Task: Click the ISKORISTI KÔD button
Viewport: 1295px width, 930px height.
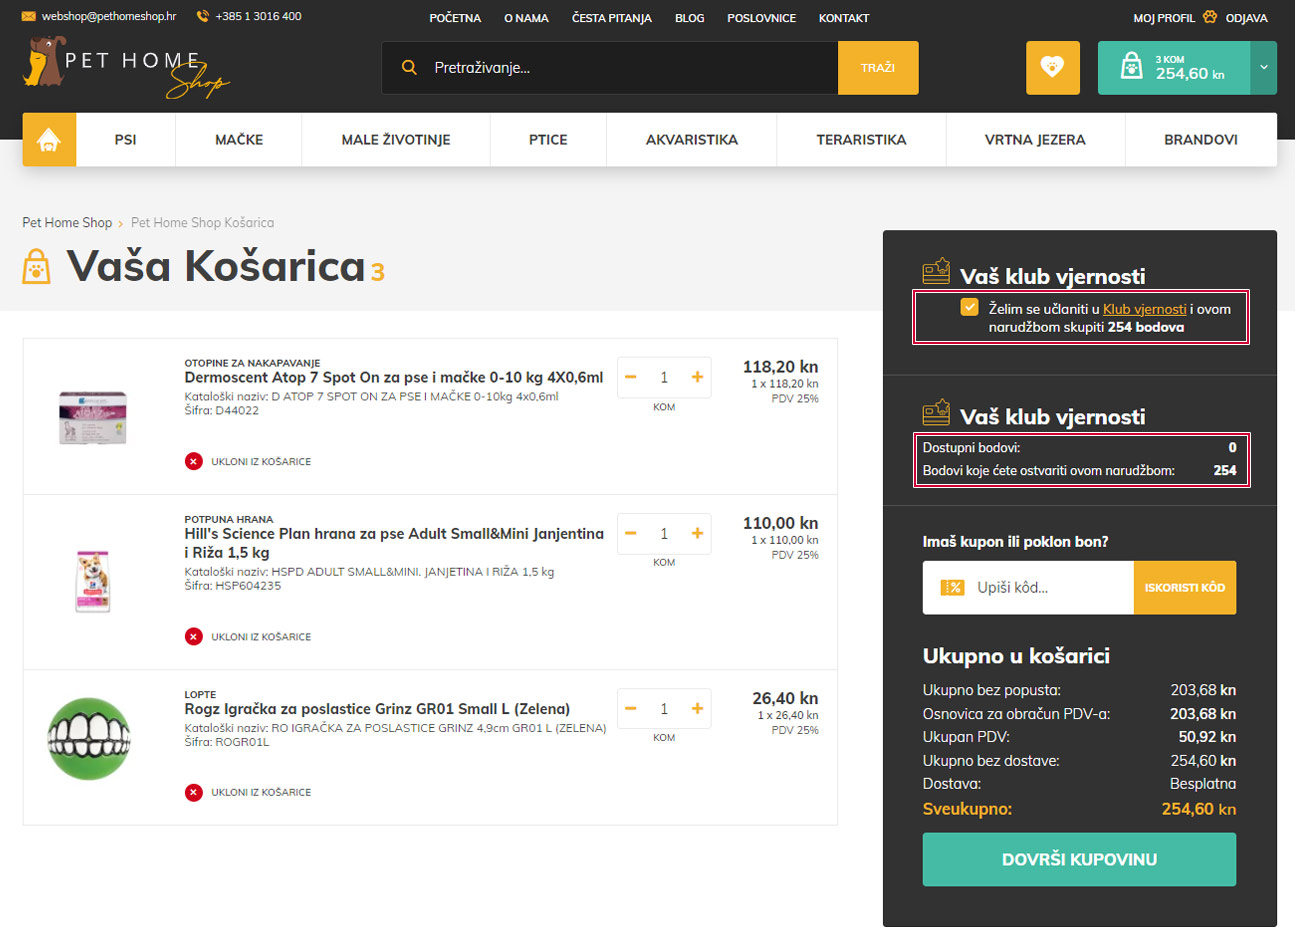Action: point(1185,588)
